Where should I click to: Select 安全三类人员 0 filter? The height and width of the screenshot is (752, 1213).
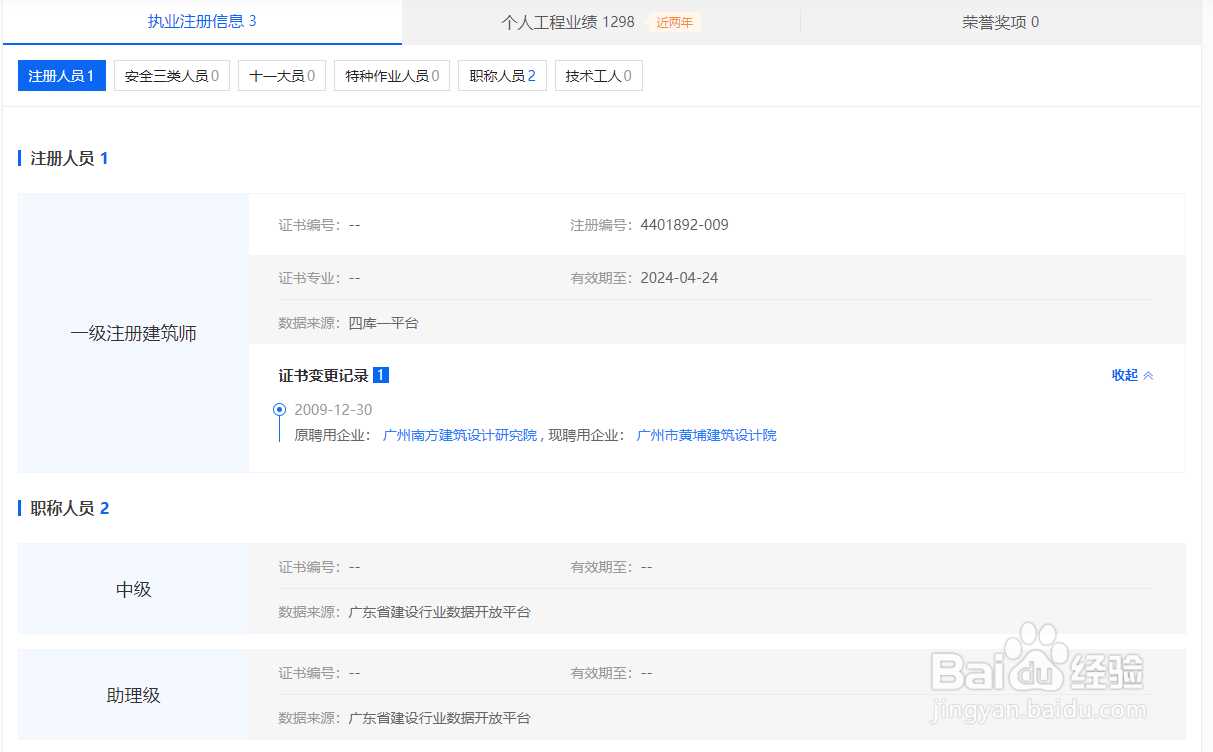pyautogui.click(x=172, y=76)
